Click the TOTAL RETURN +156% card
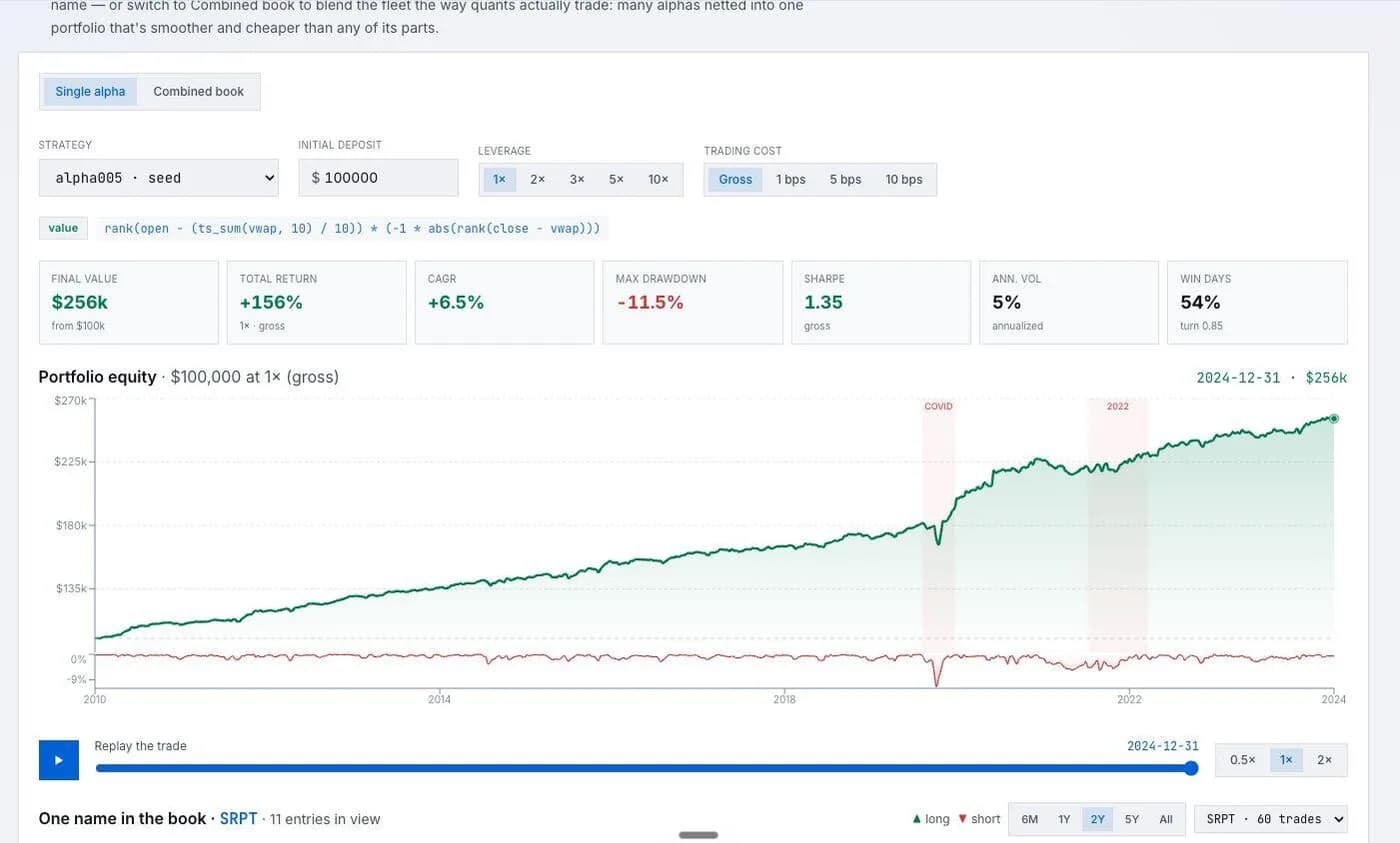This screenshot has height=843, width=1400. click(317, 302)
